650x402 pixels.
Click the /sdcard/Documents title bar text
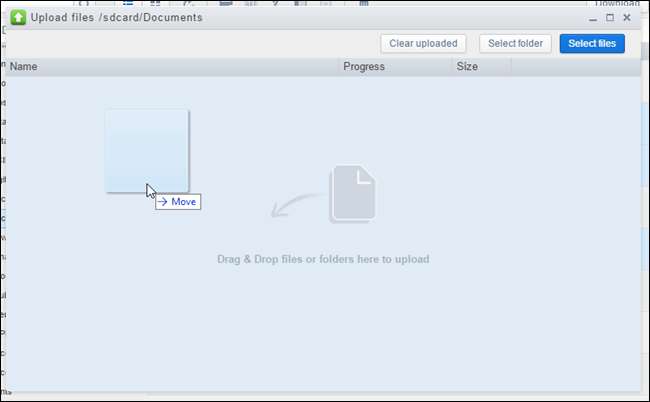pos(150,17)
